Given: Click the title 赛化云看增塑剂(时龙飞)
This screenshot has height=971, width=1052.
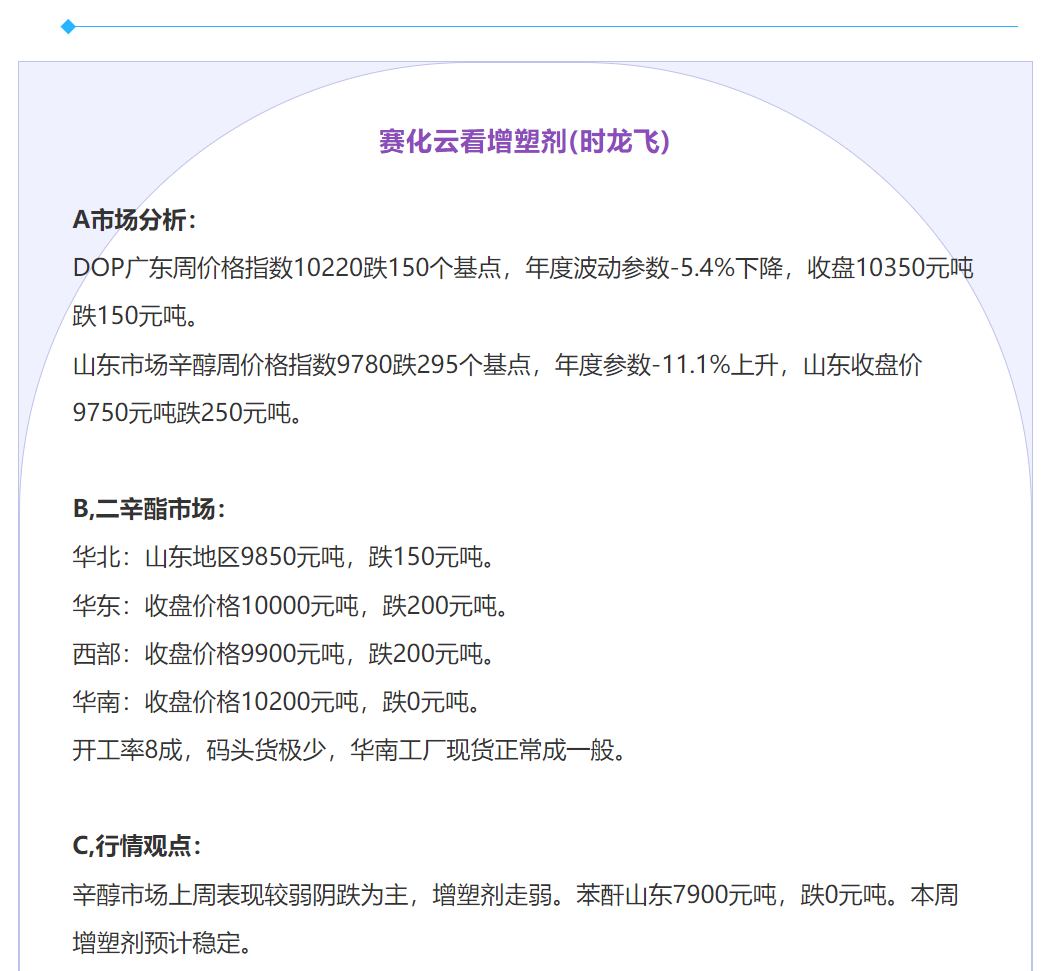Looking at the screenshot, I should (x=524, y=142).
